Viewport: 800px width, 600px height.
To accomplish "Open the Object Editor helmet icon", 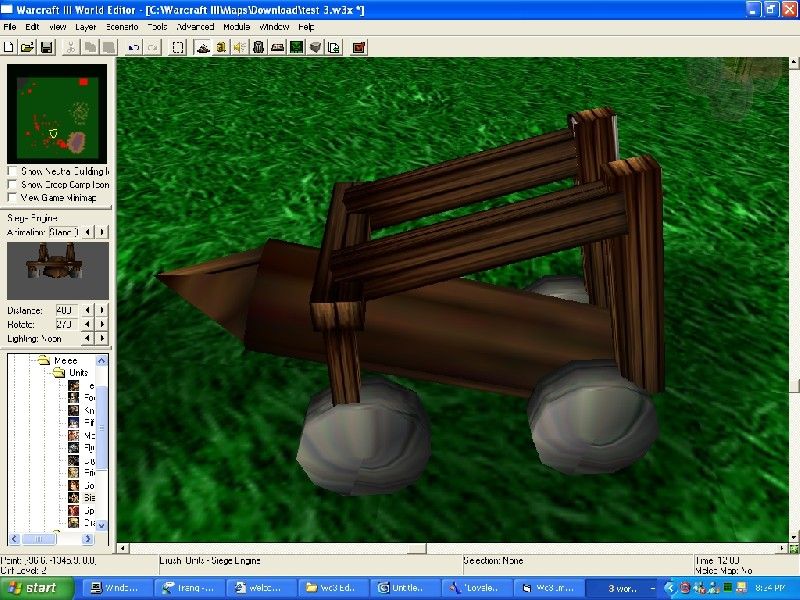I will tap(259, 47).
